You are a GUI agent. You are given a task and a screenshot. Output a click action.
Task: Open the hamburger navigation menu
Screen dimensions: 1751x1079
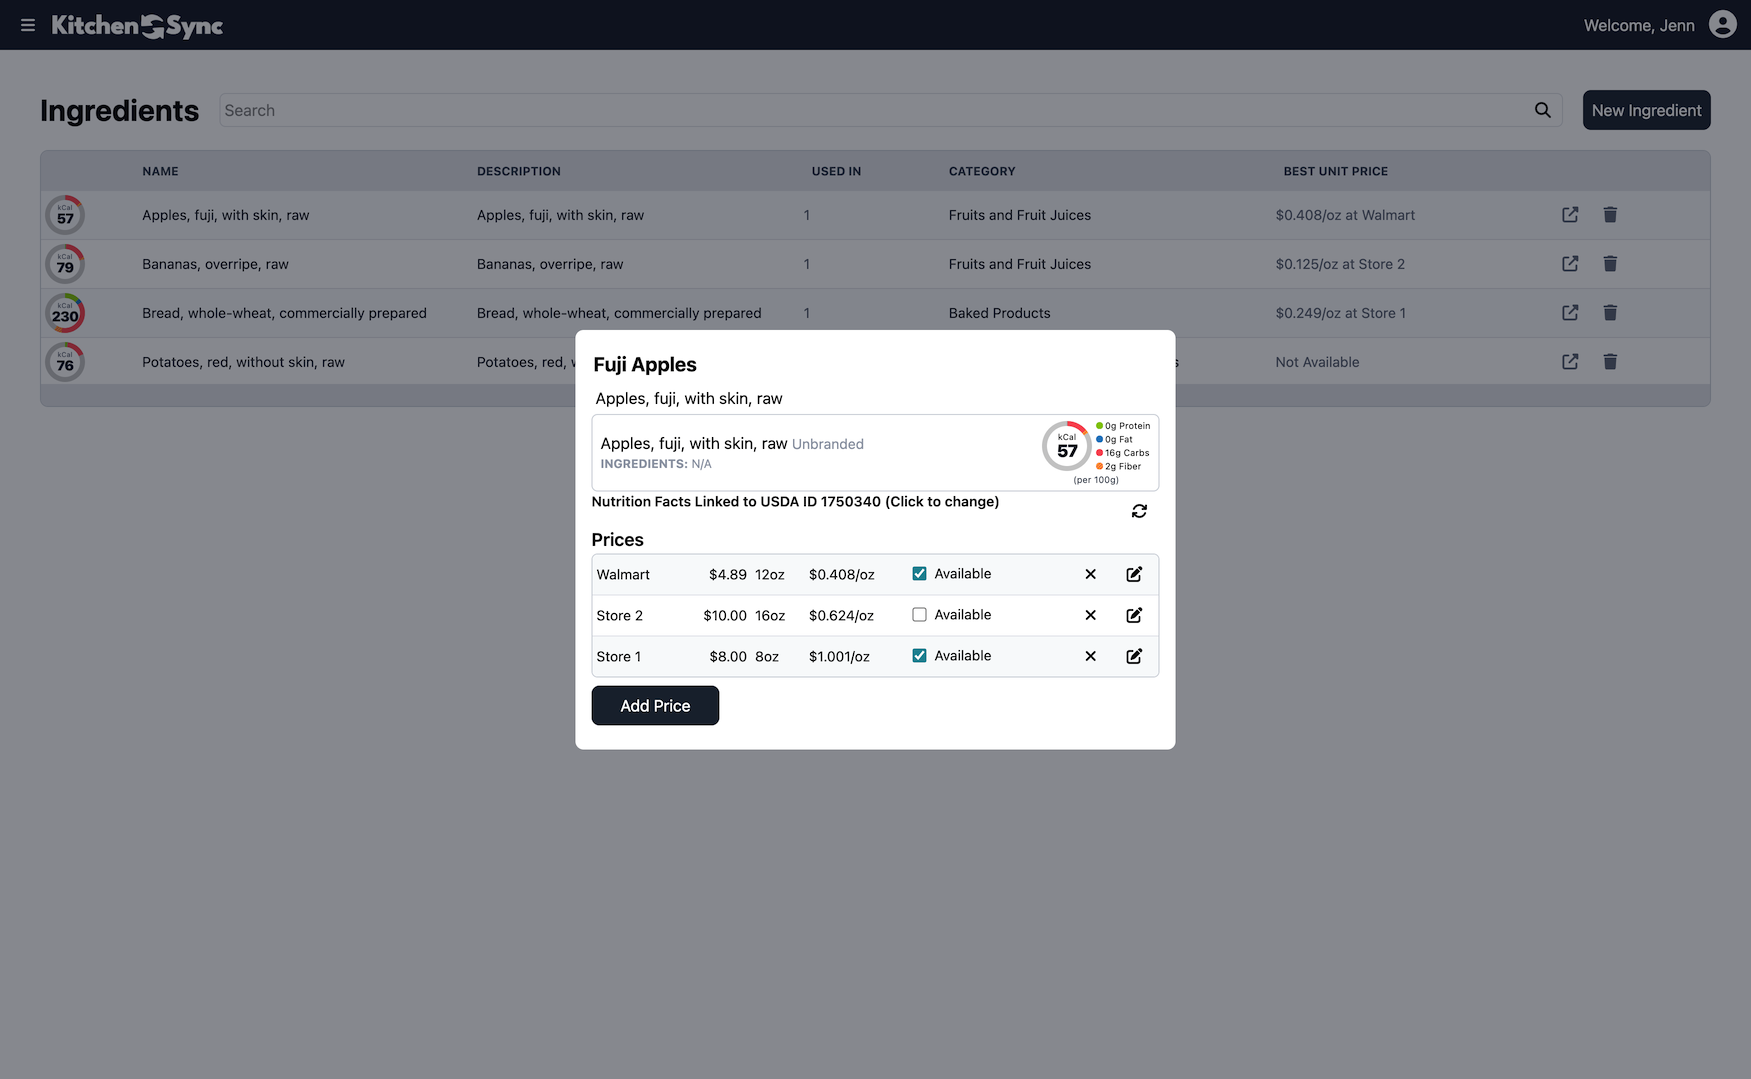[x=27, y=25]
